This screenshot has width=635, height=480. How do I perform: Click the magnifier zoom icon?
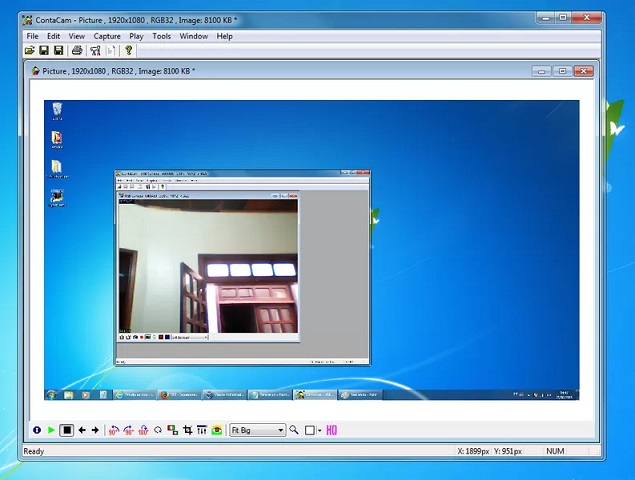click(294, 430)
